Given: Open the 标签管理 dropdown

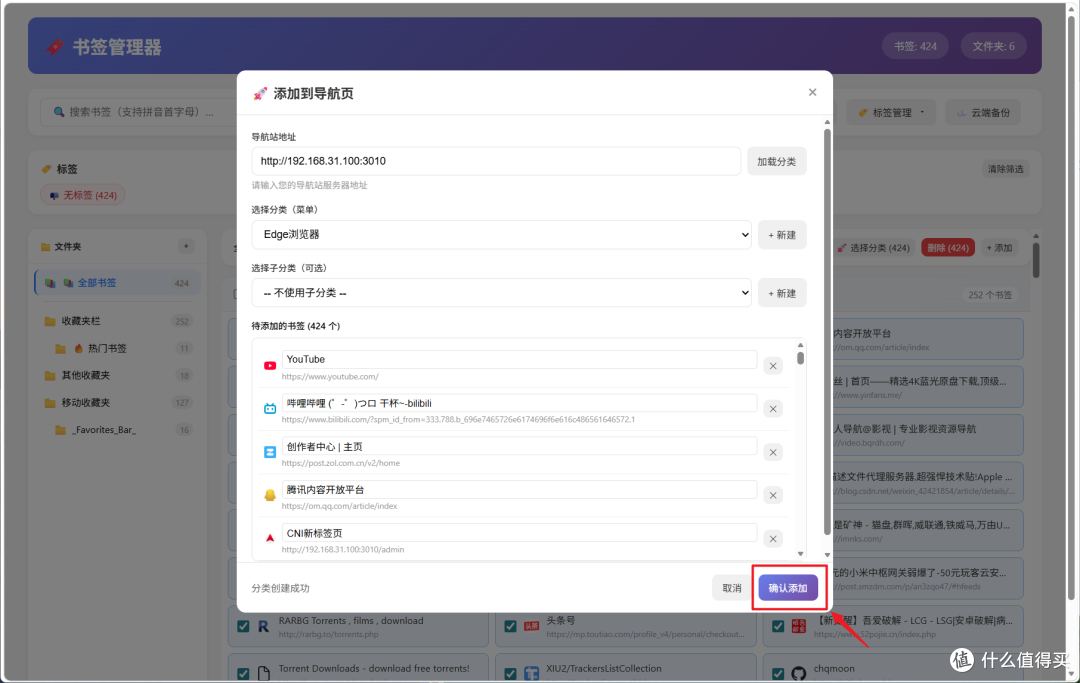Looking at the screenshot, I should pos(891,112).
